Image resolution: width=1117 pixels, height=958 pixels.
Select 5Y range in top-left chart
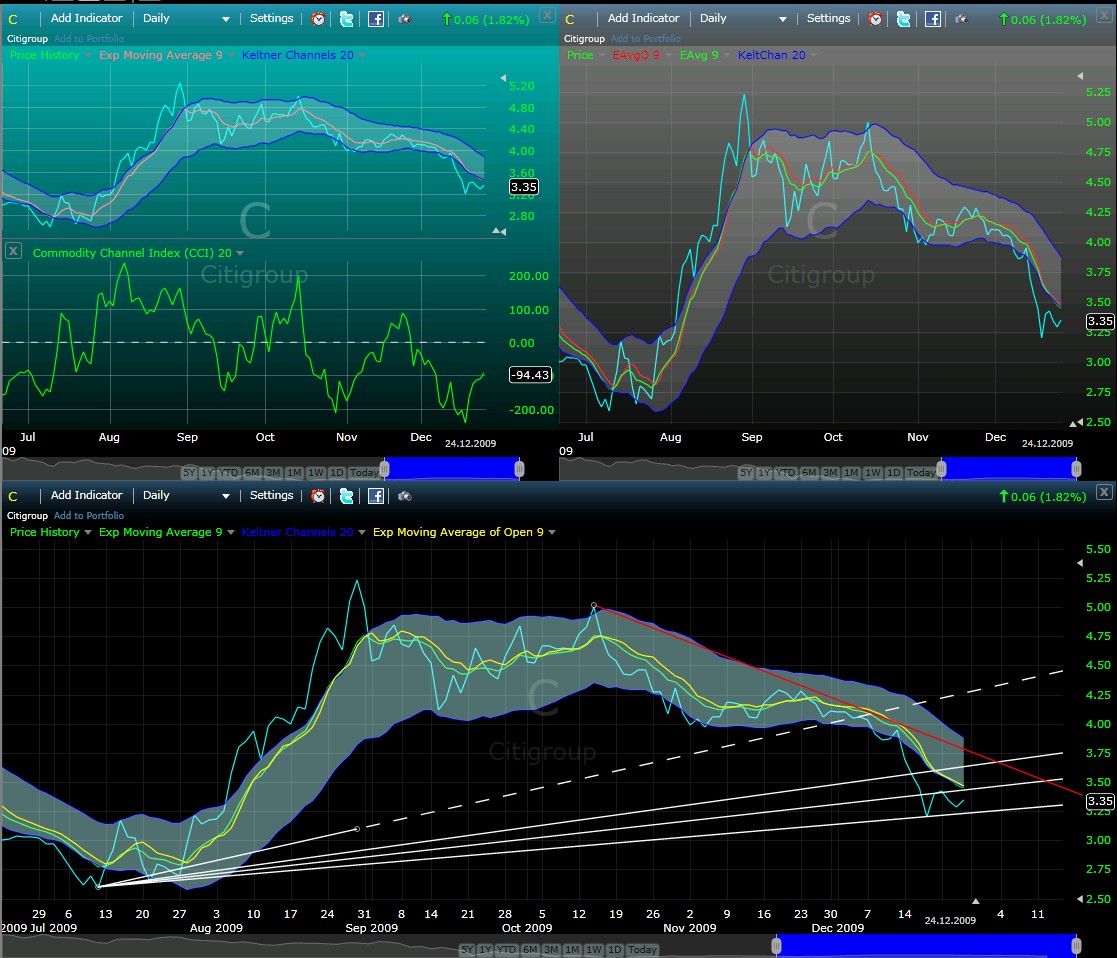click(x=189, y=472)
